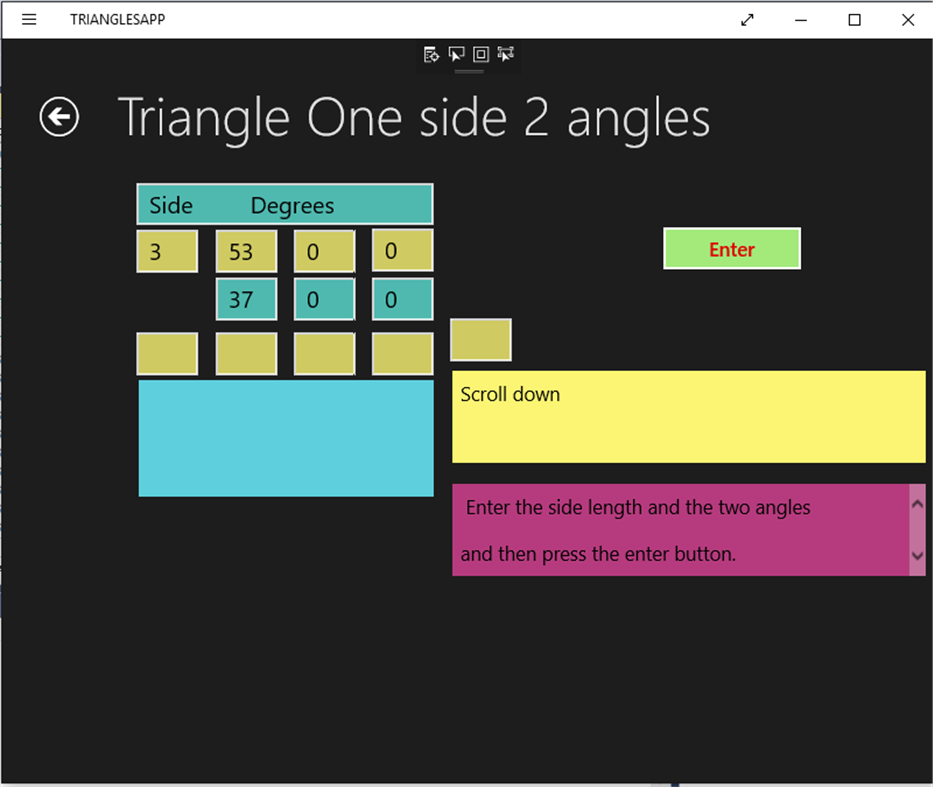This screenshot has width=933, height=787.
Task: Select the teal field showing 37
Action: (246, 299)
